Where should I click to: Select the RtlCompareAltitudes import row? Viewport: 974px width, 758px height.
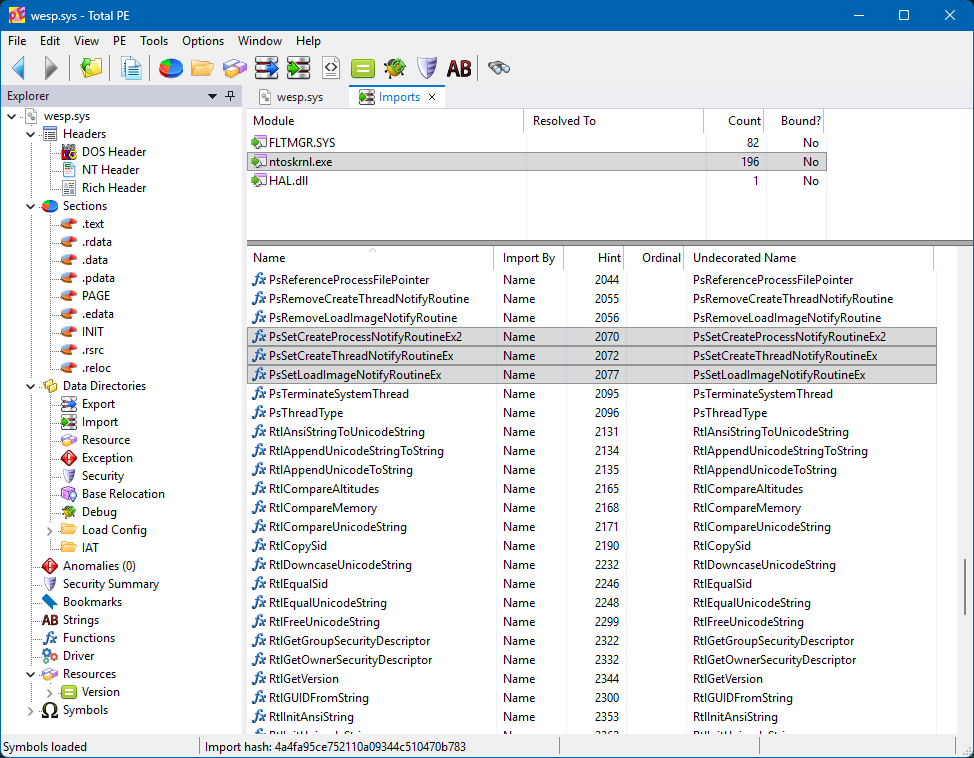[591, 489]
